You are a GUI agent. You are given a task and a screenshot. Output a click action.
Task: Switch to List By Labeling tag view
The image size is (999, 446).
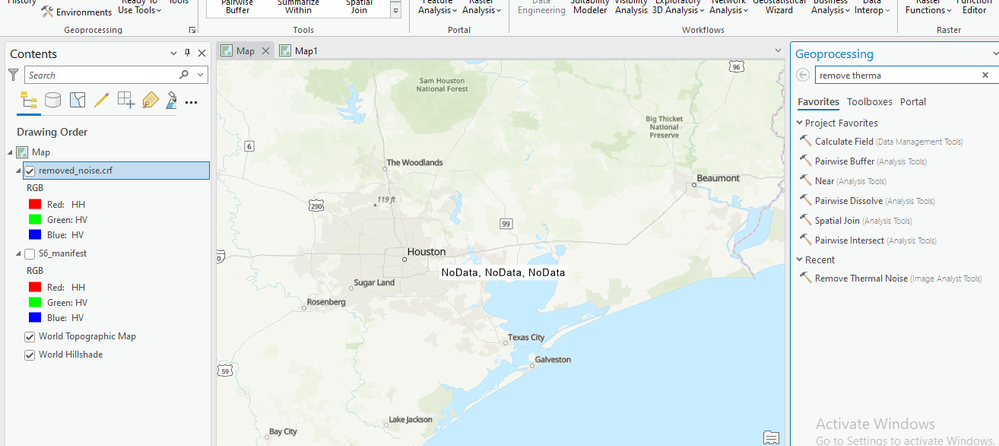[x=150, y=100]
